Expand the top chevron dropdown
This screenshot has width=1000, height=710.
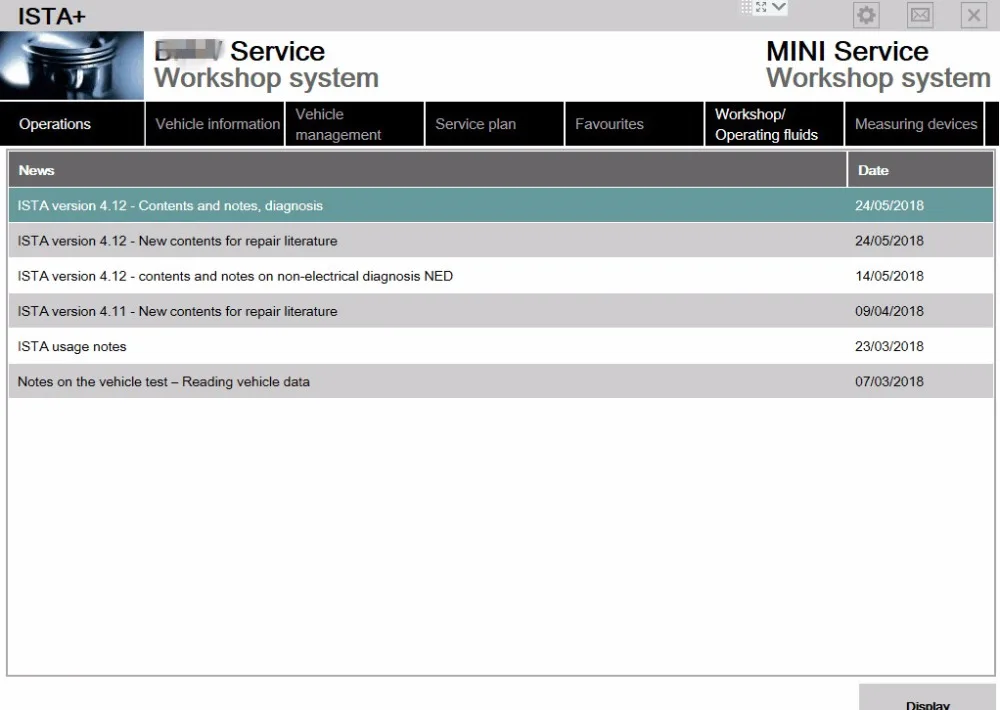tap(779, 7)
